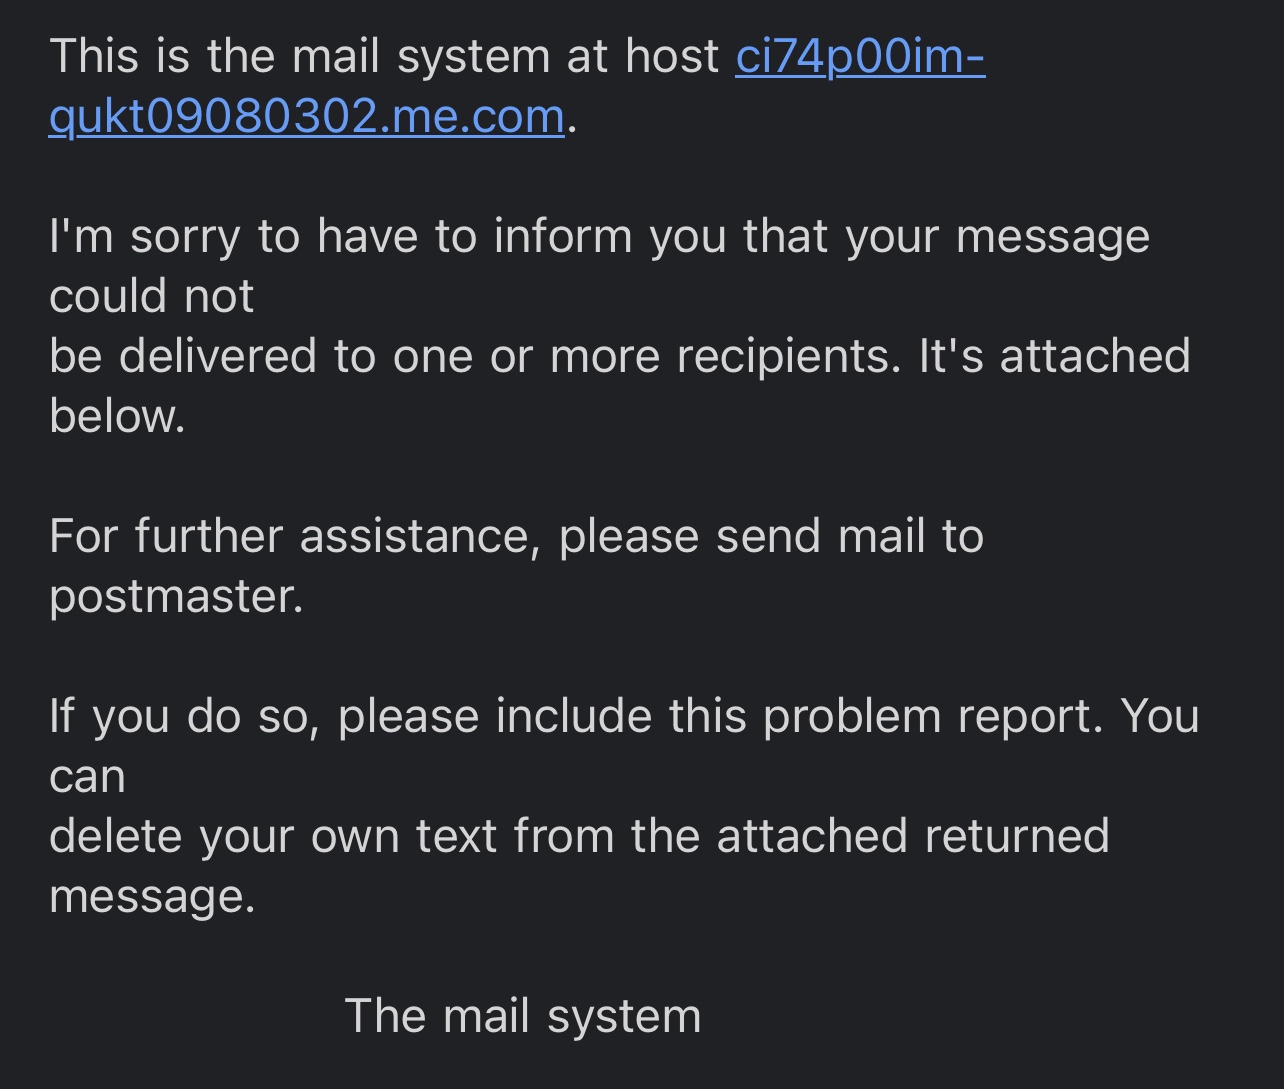The image size is (1284, 1089).
Task: Click the words "at host" in first line
Action: (x=643, y=56)
